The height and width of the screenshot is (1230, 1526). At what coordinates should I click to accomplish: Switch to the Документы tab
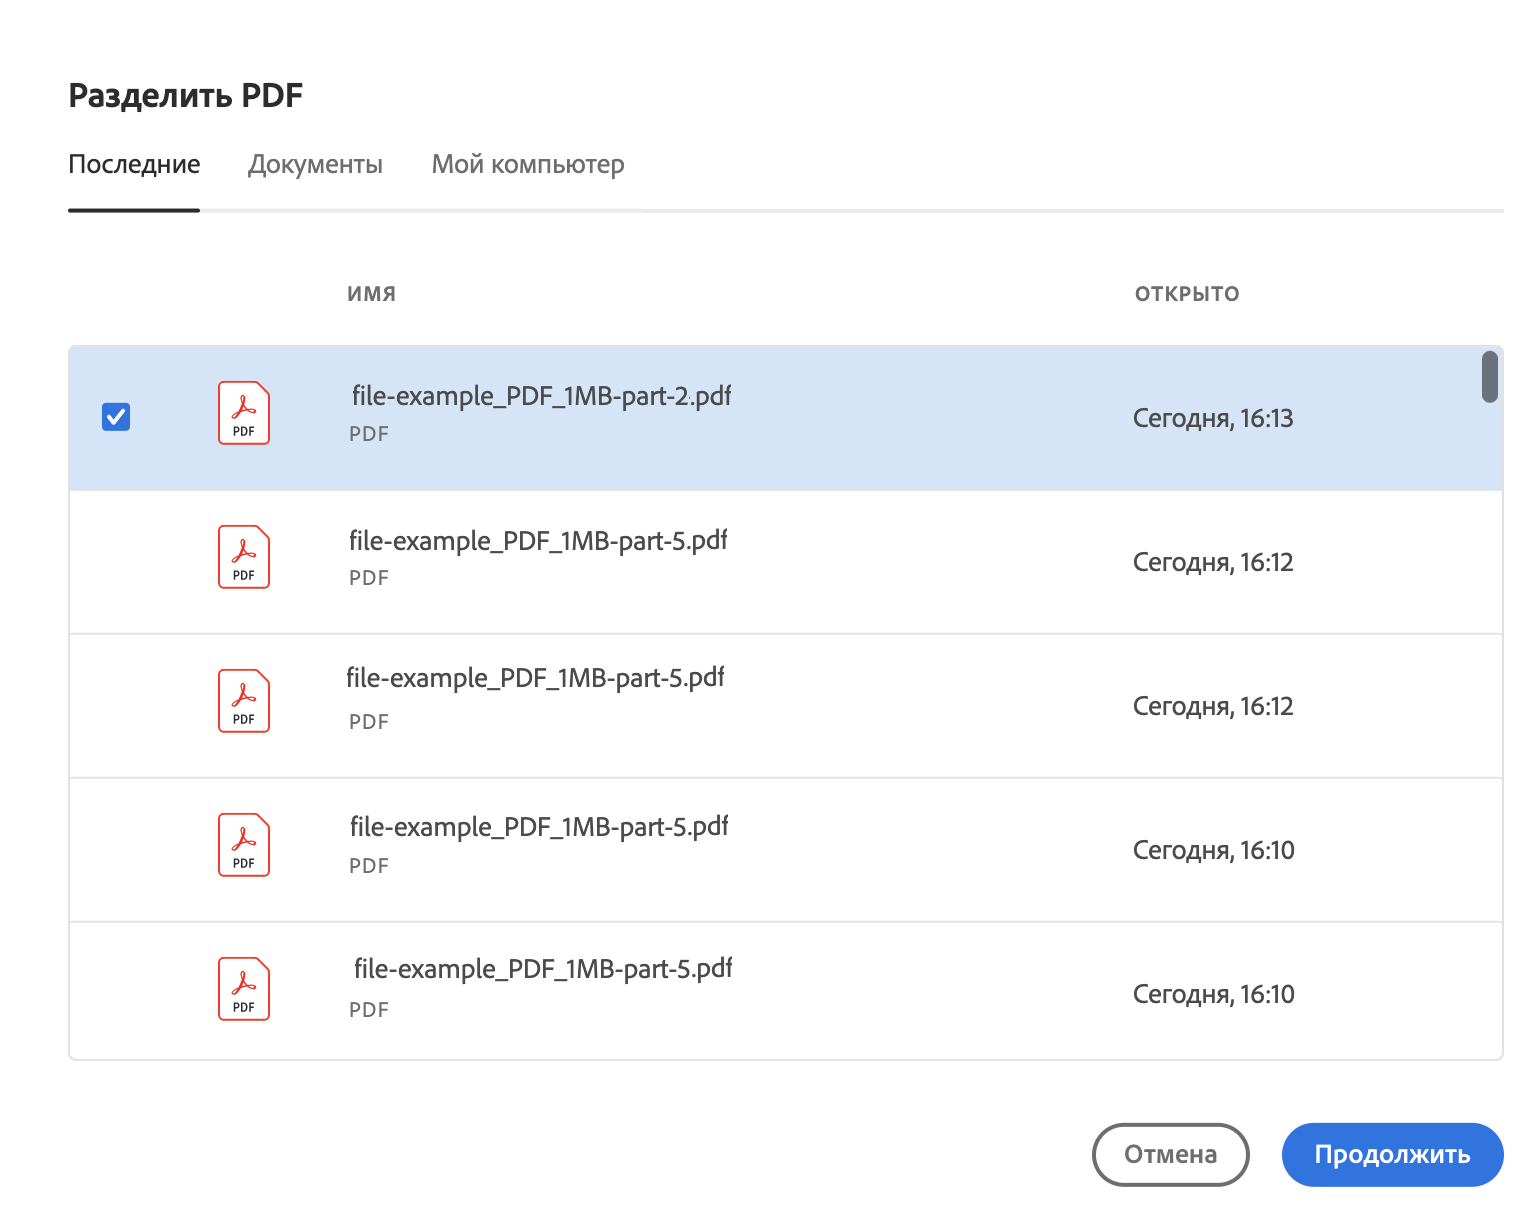pyautogui.click(x=315, y=165)
